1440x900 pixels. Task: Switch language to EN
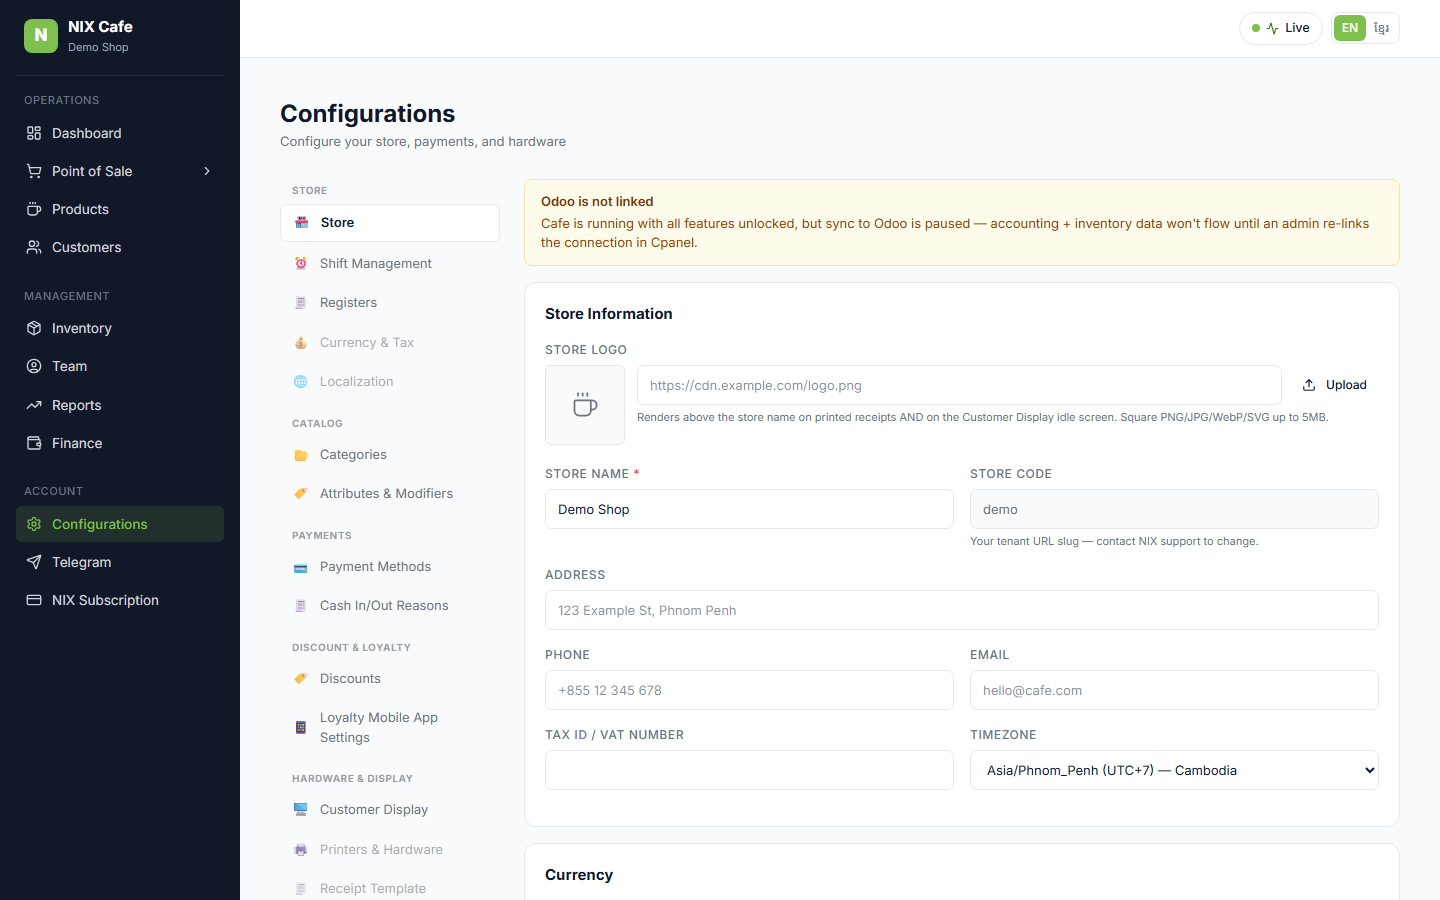pos(1350,28)
